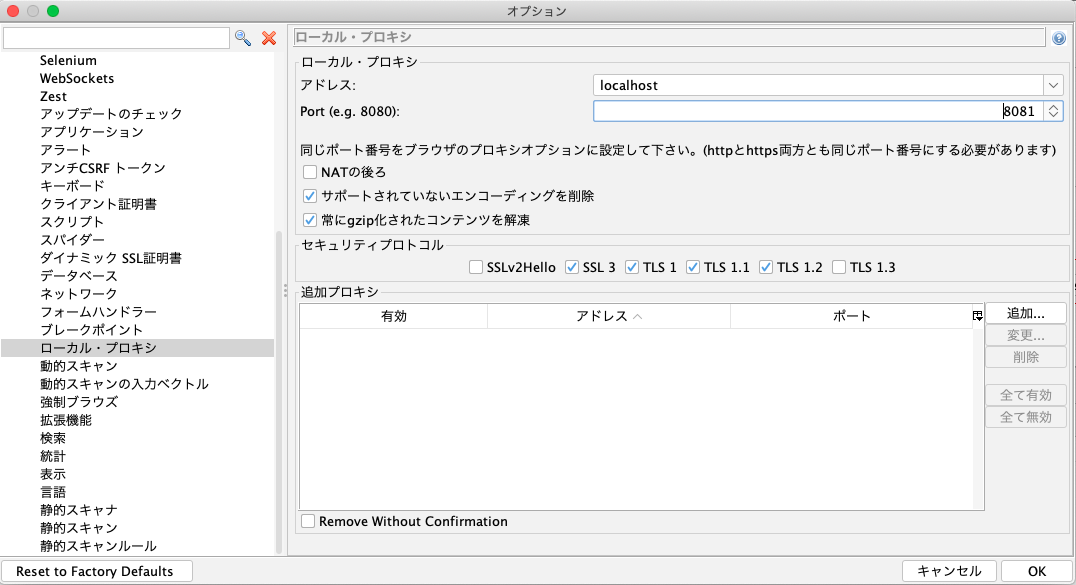Viewport: 1076px width, 585px height.
Task: Open 静的スキャンルール options
Action: pyautogui.click(x=98, y=546)
